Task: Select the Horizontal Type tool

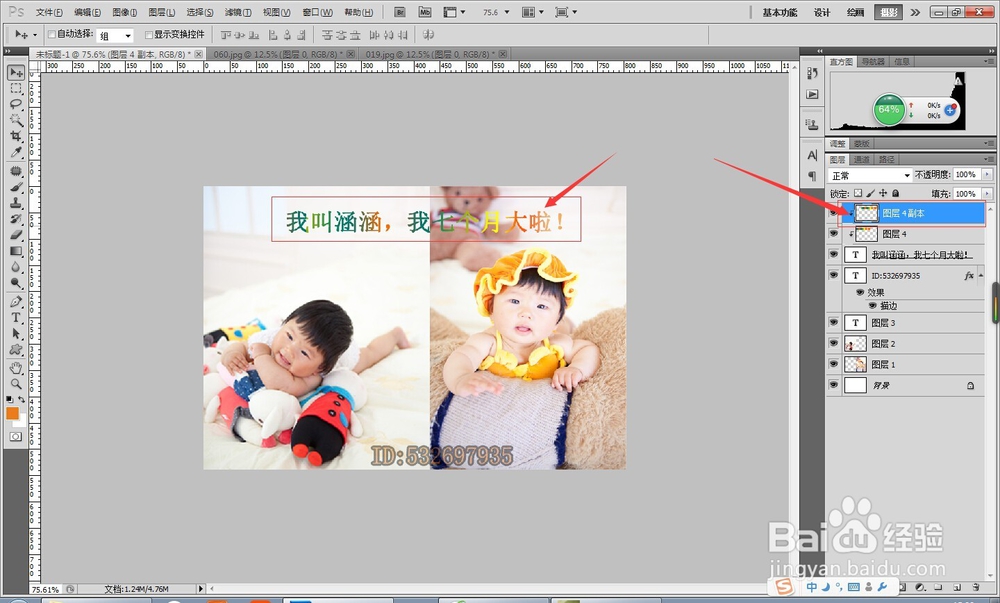Action: [x=16, y=318]
